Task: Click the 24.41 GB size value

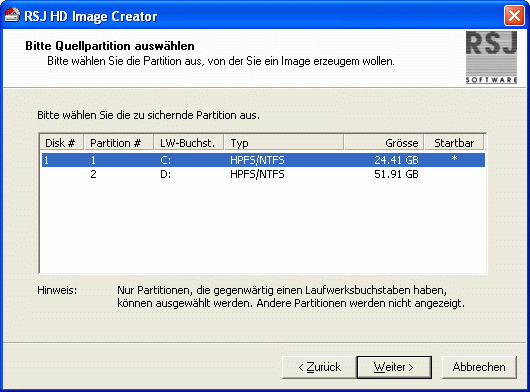Action: (x=396, y=160)
